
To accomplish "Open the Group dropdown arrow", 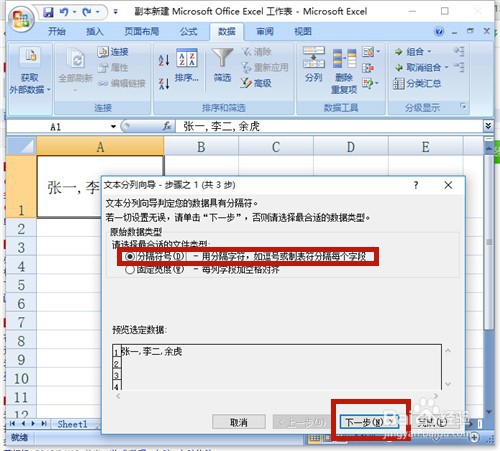I will [x=429, y=52].
